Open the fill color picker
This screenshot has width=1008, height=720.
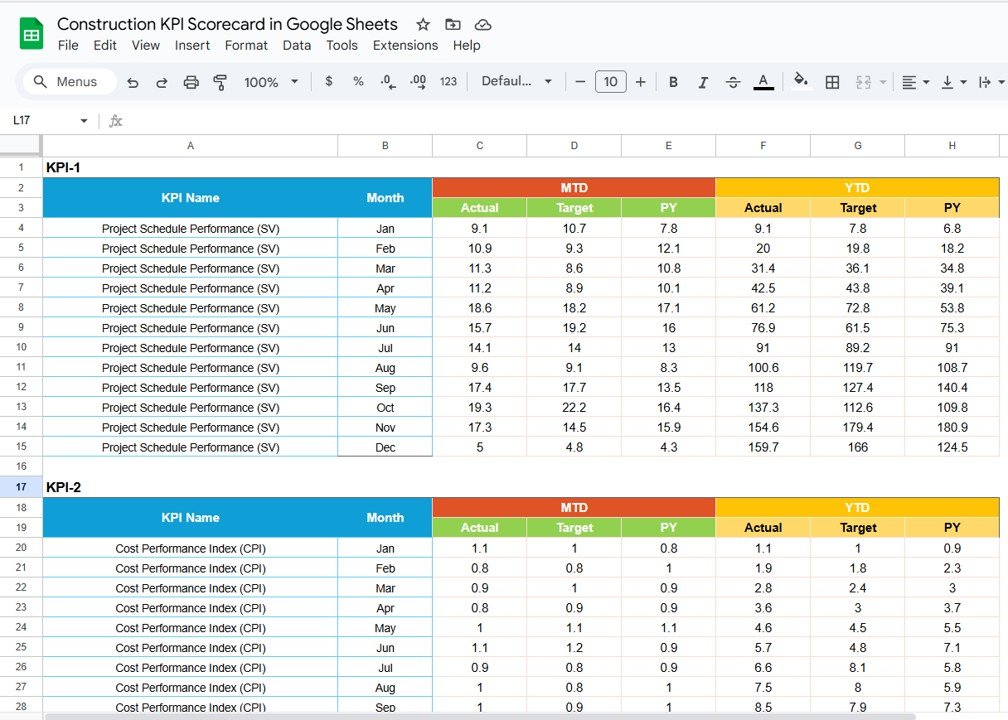click(800, 82)
